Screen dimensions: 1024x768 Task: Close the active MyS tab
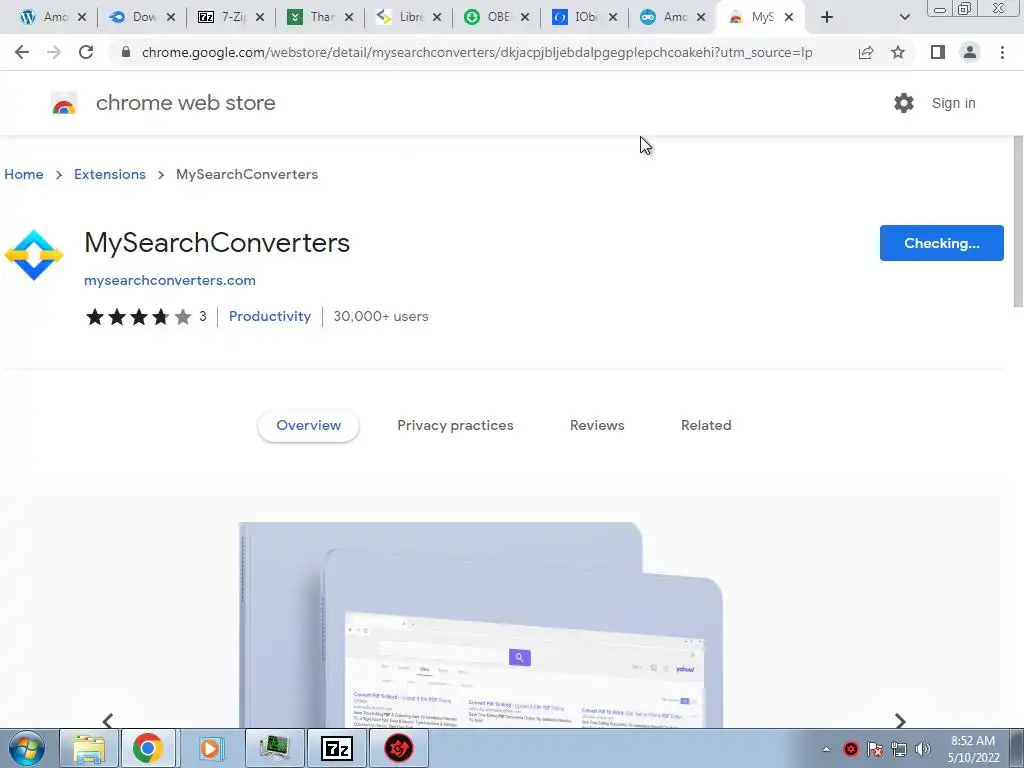pyautogui.click(x=789, y=17)
